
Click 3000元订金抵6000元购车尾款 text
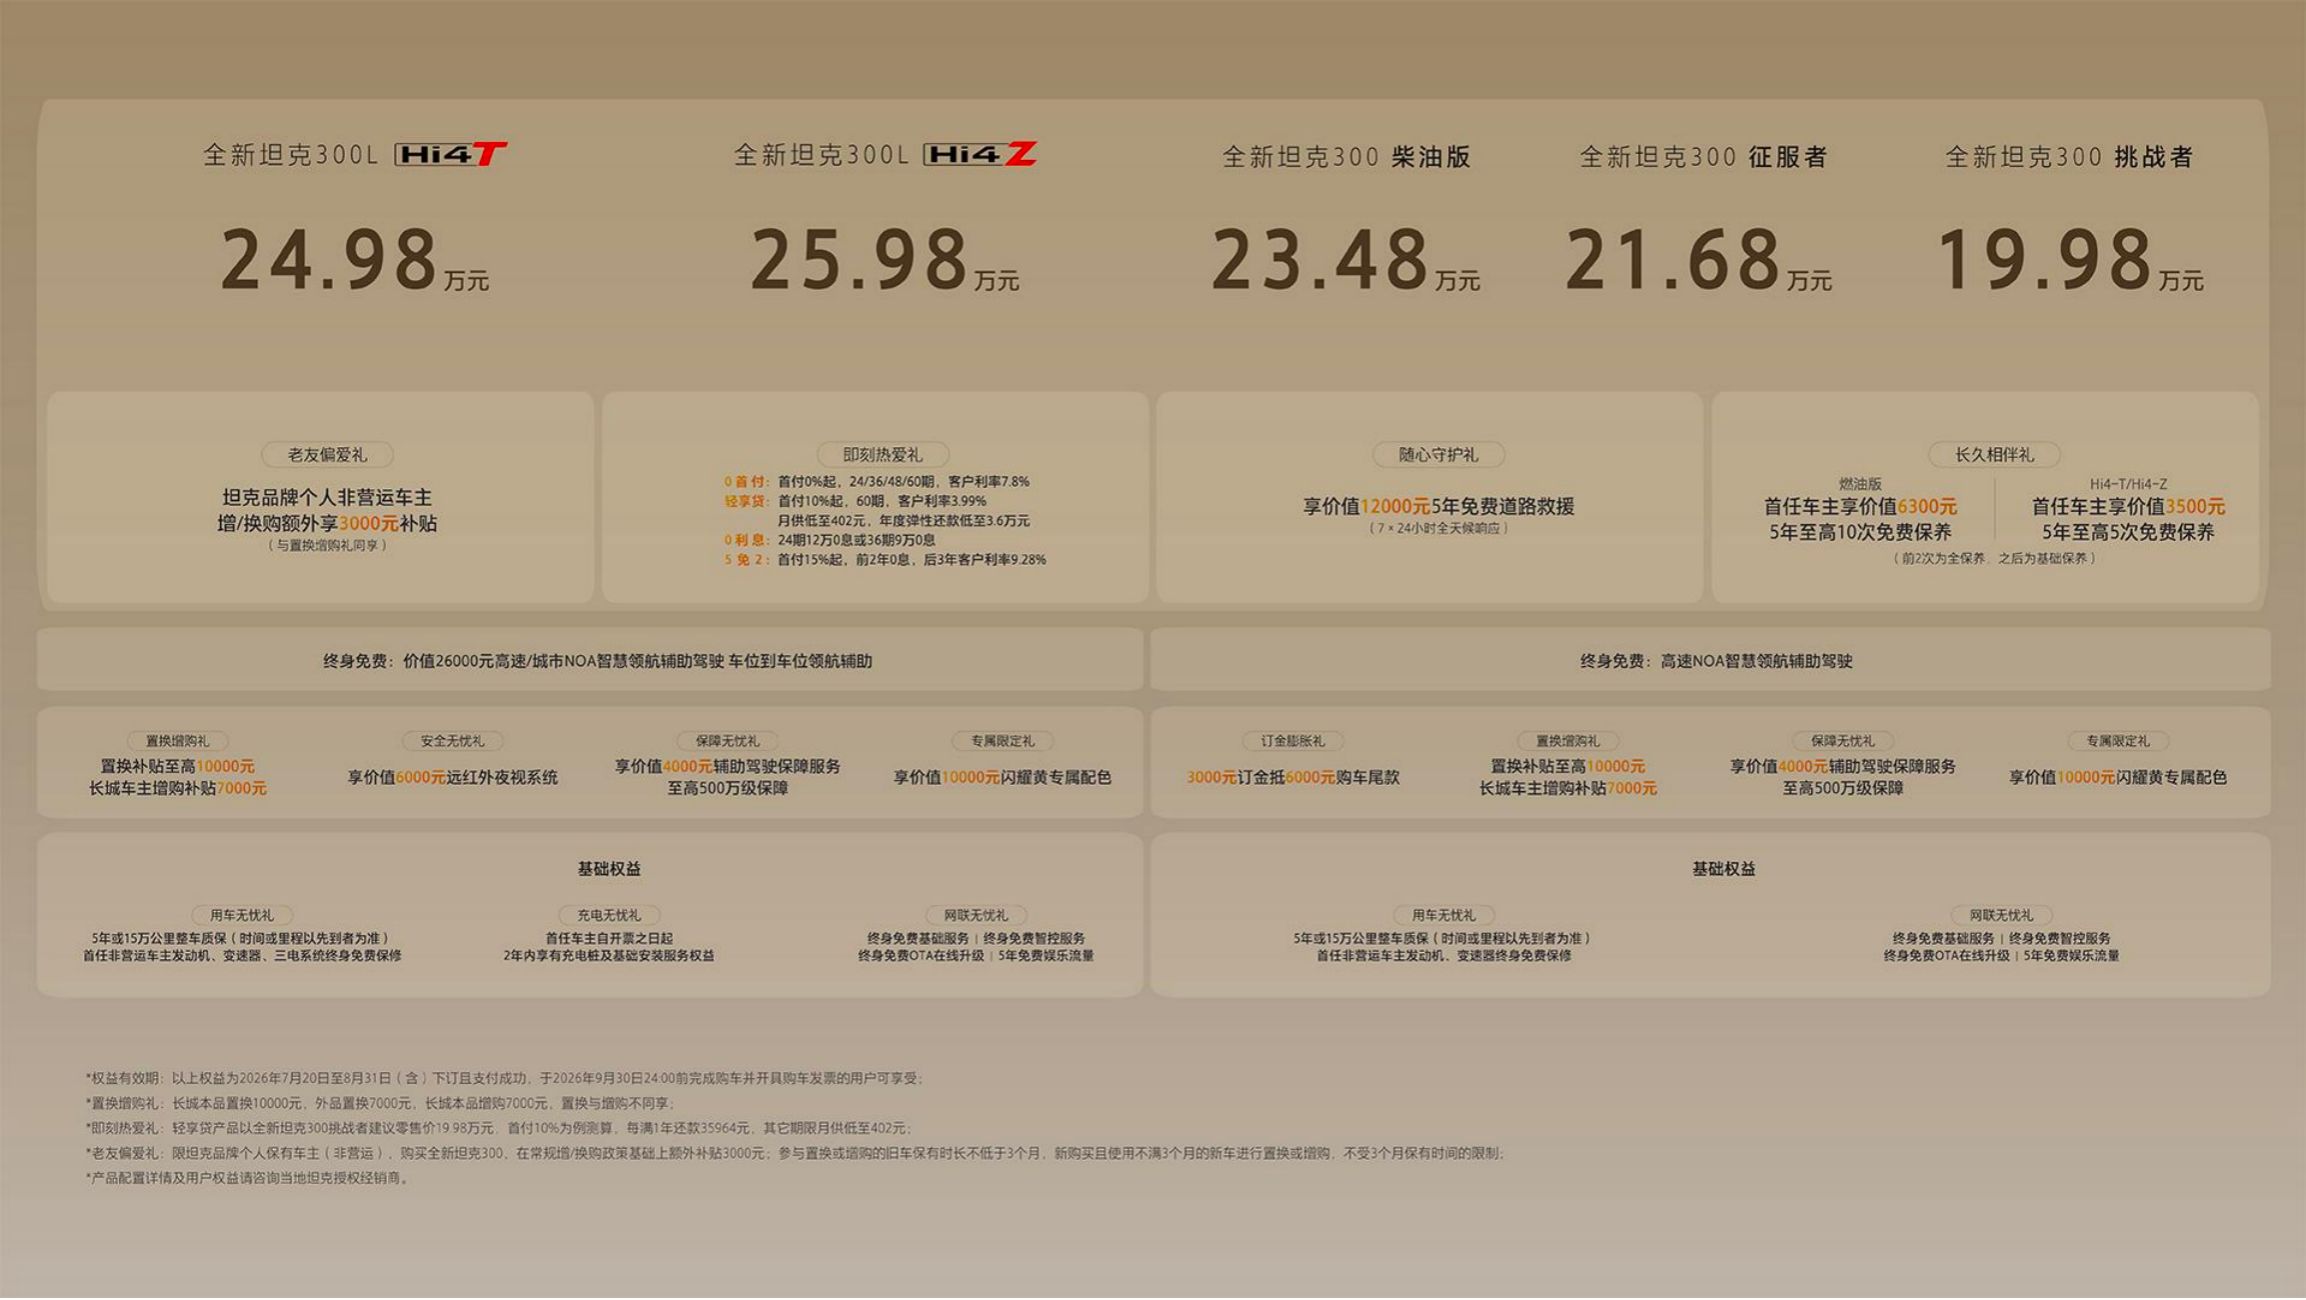tap(1292, 778)
